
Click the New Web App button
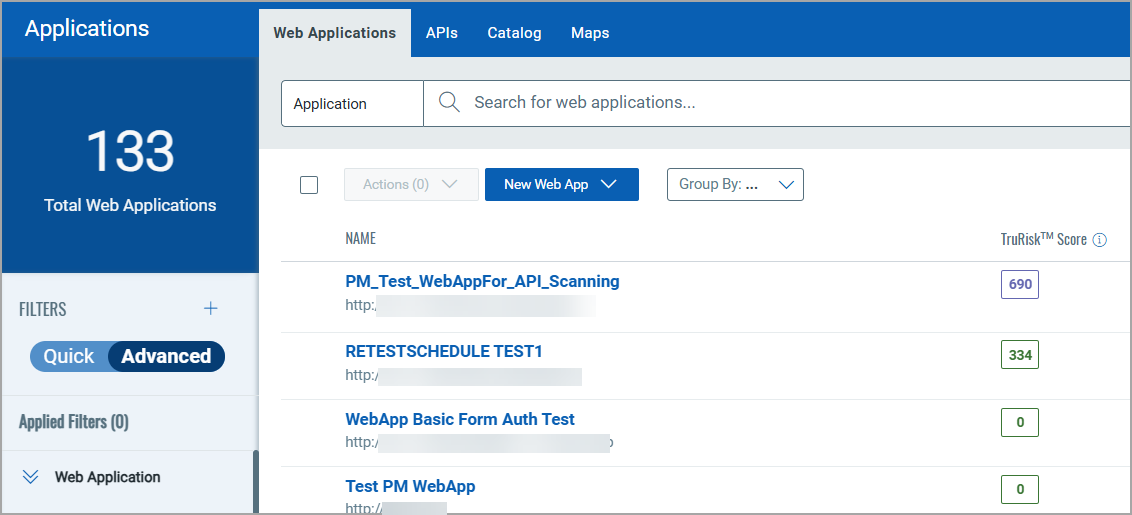tap(561, 184)
